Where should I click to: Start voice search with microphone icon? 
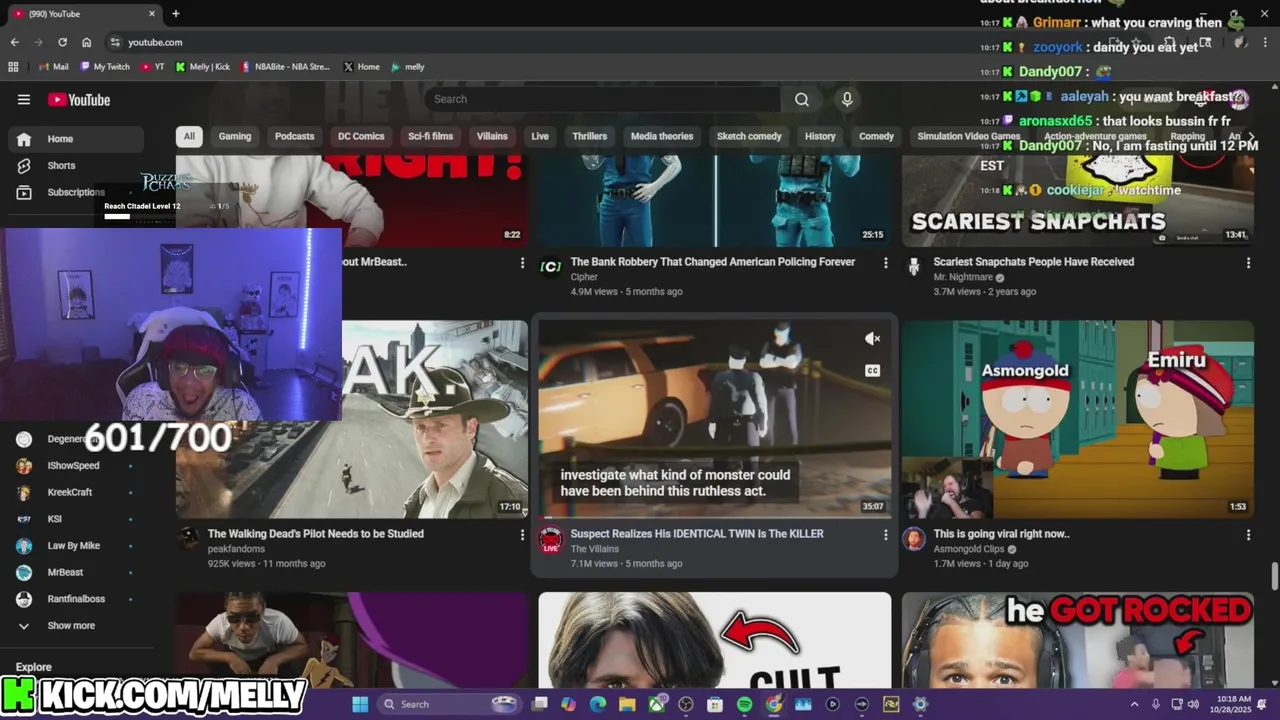coord(847,99)
